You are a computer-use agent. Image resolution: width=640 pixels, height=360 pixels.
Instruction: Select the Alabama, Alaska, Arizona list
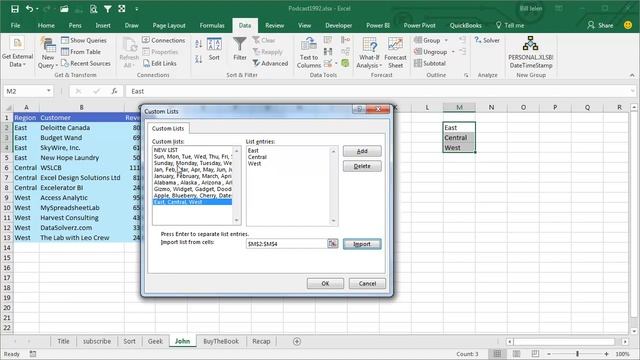point(192,182)
